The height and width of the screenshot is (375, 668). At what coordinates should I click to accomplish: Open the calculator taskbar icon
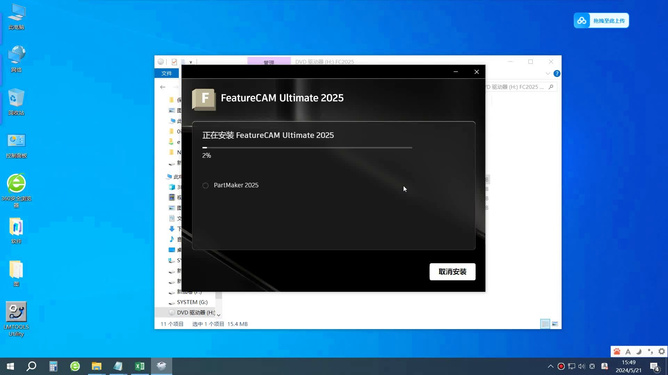pyautogui.click(x=53, y=366)
